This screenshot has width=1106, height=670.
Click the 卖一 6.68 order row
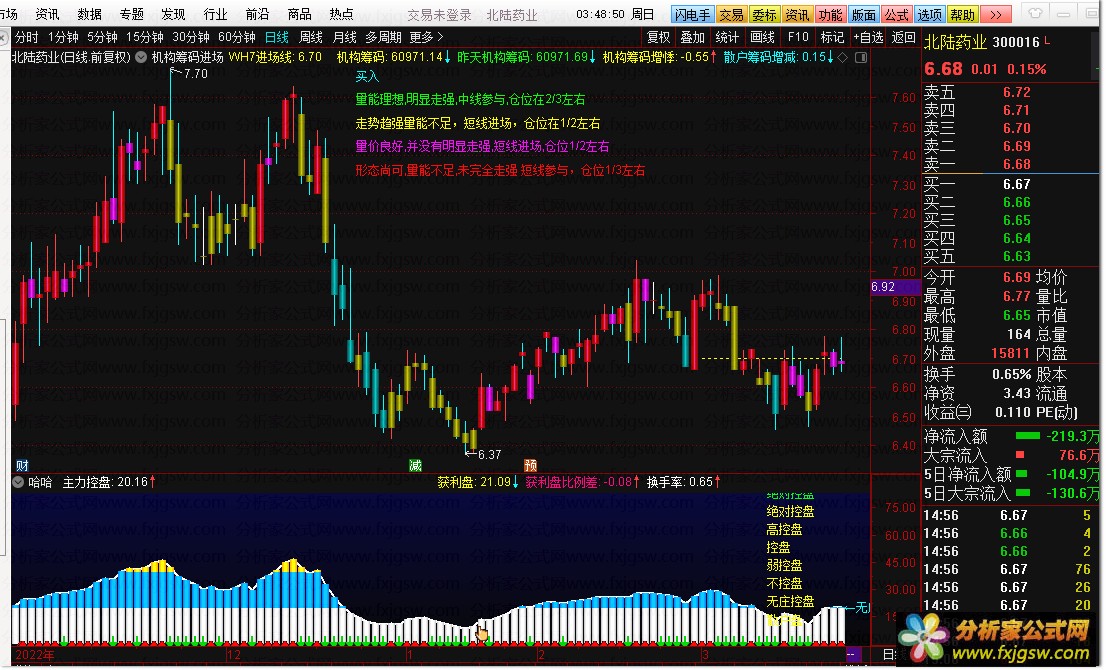1011,164
